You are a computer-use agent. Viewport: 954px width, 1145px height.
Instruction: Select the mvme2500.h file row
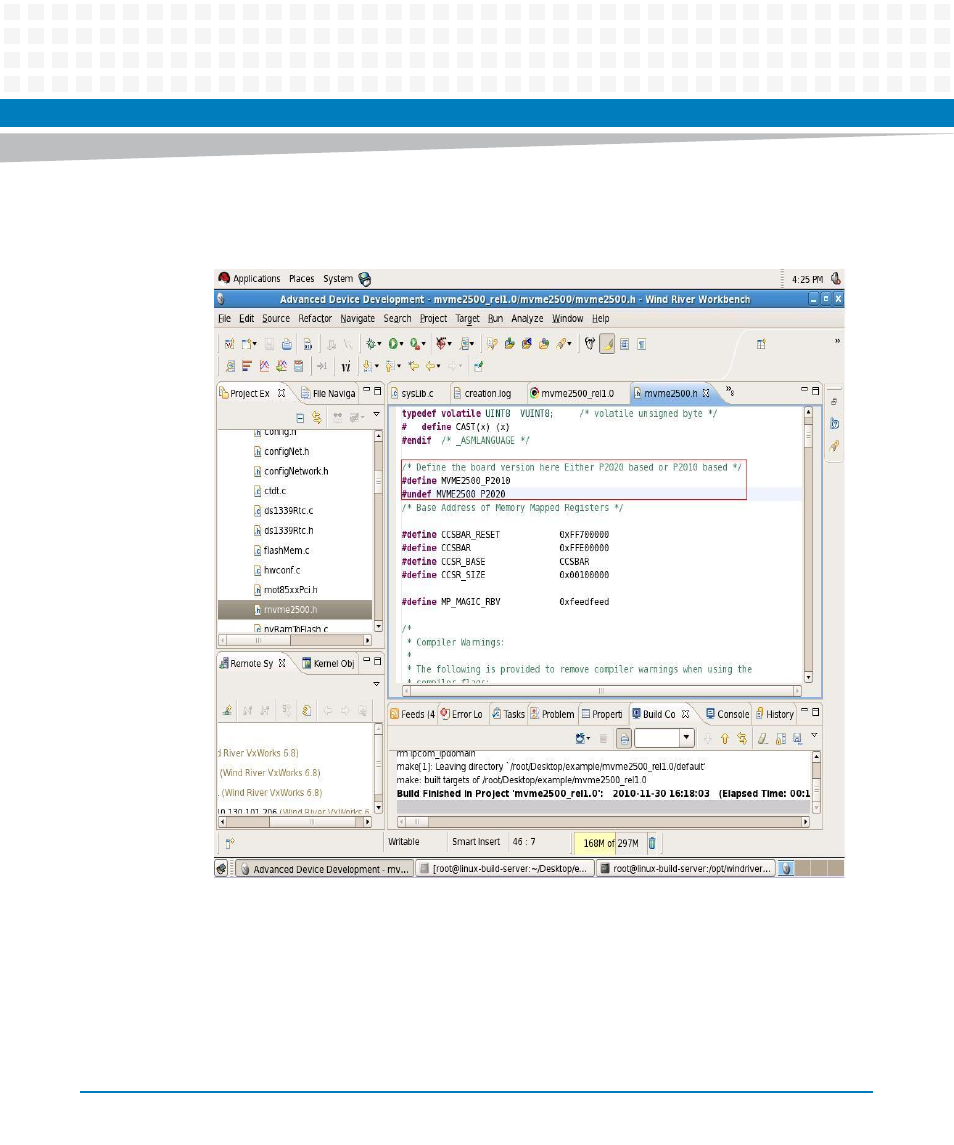(x=295, y=609)
